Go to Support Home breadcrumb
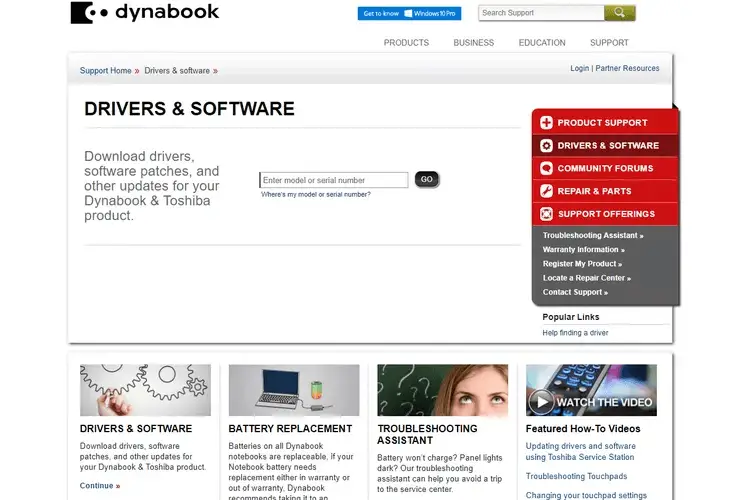Image resolution: width=750 pixels, height=500 pixels. (105, 71)
